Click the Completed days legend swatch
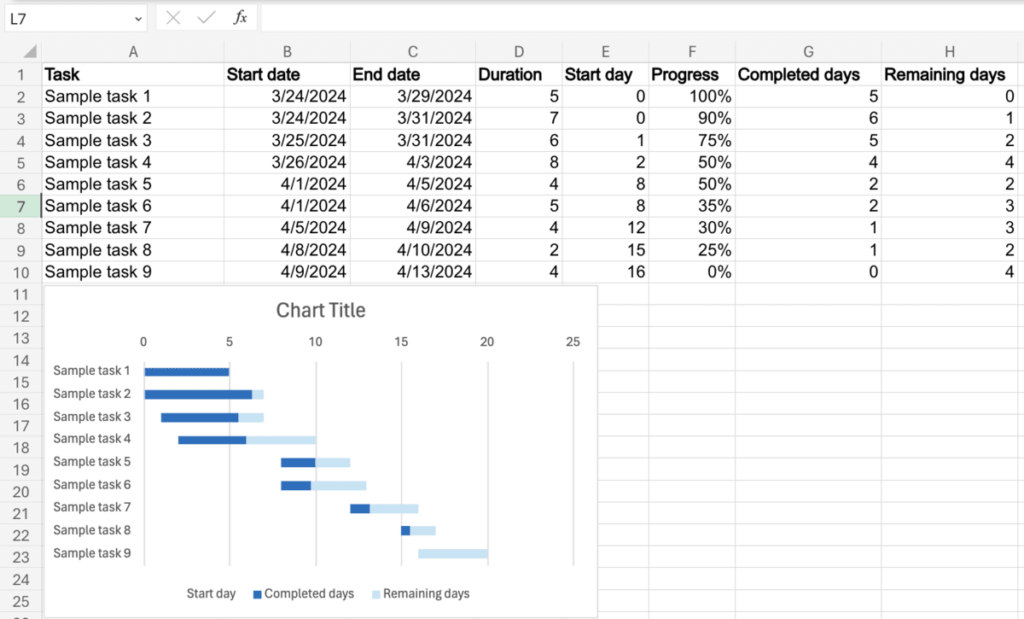The height and width of the screenshot is (619, 1024). [x=257, y=594]
